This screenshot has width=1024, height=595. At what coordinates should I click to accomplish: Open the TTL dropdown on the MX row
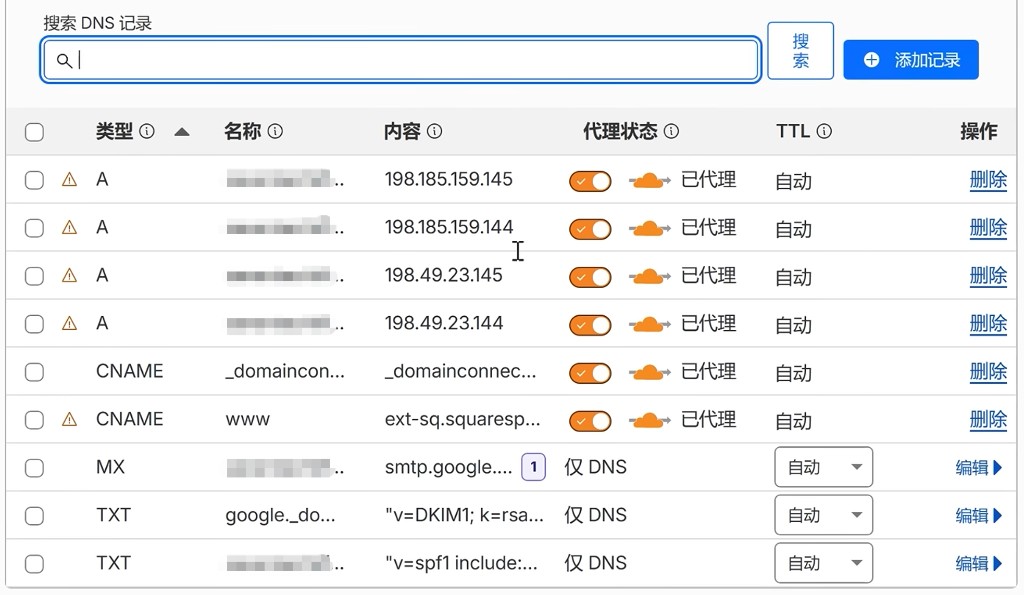pos(824,467)
